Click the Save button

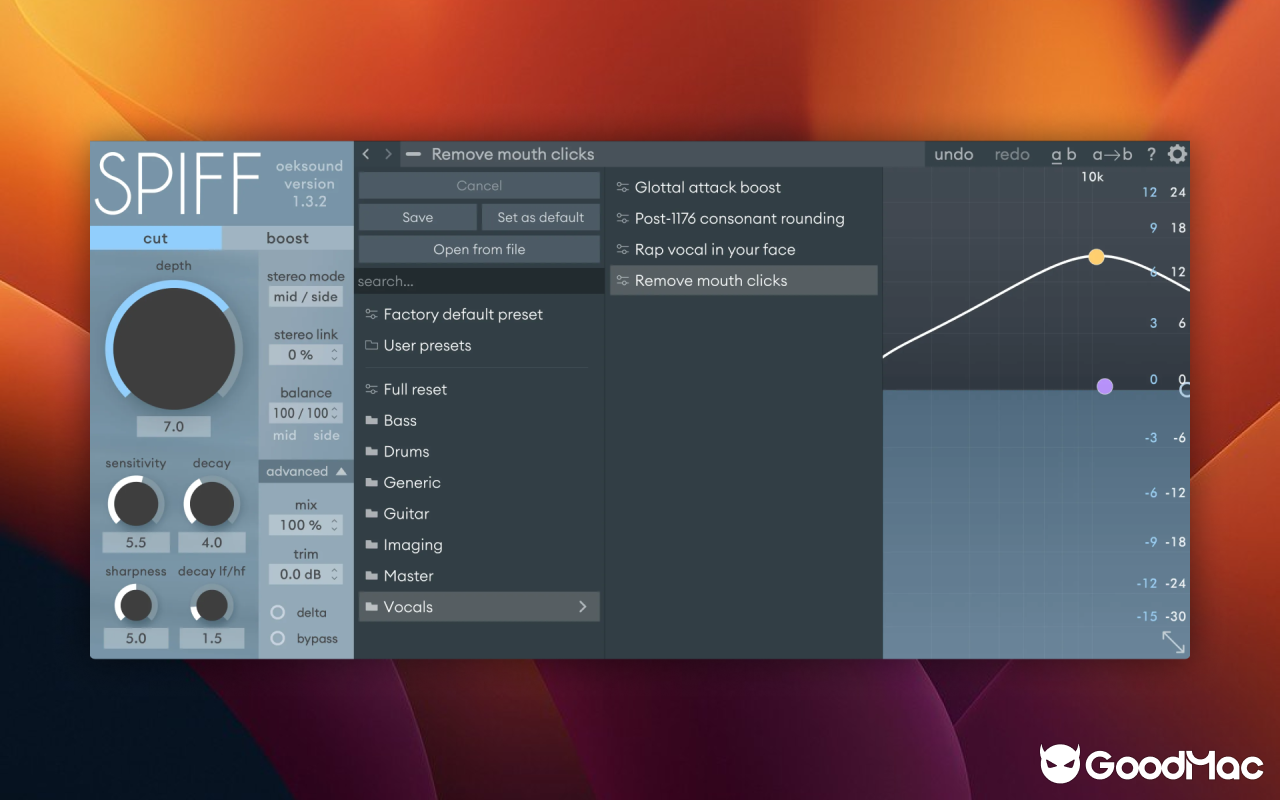point(417,217)
